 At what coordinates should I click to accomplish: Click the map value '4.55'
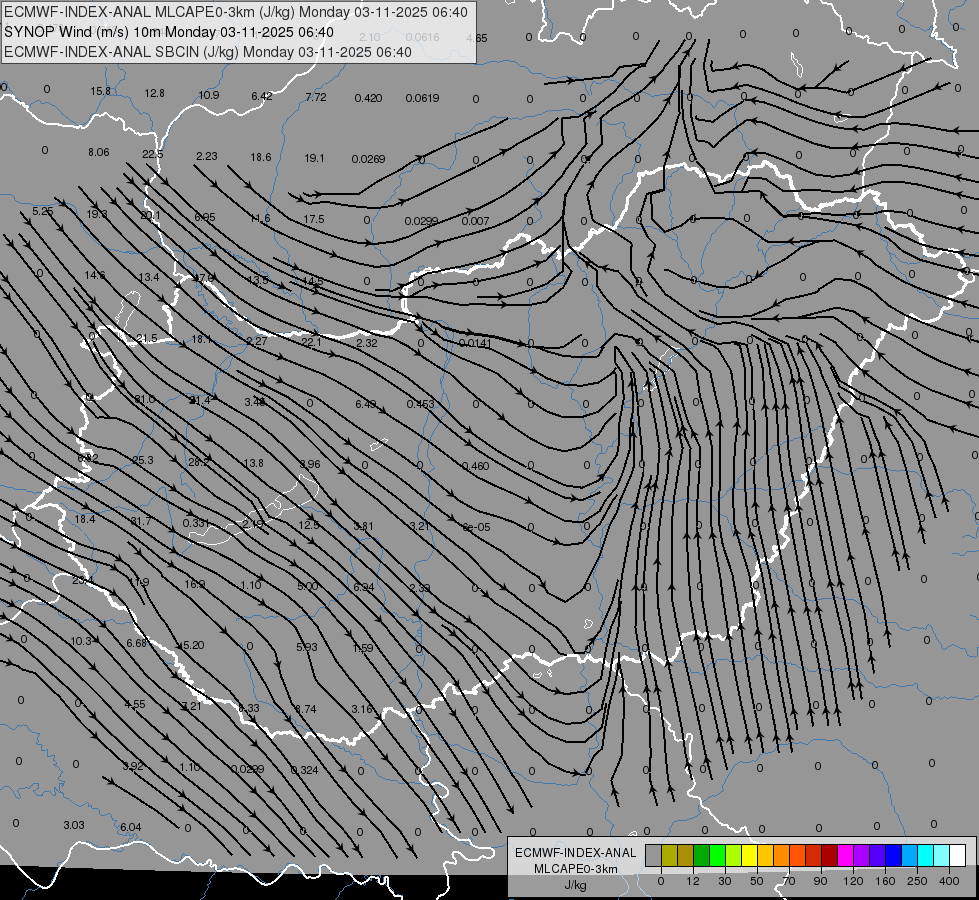[x=134, y=704]
